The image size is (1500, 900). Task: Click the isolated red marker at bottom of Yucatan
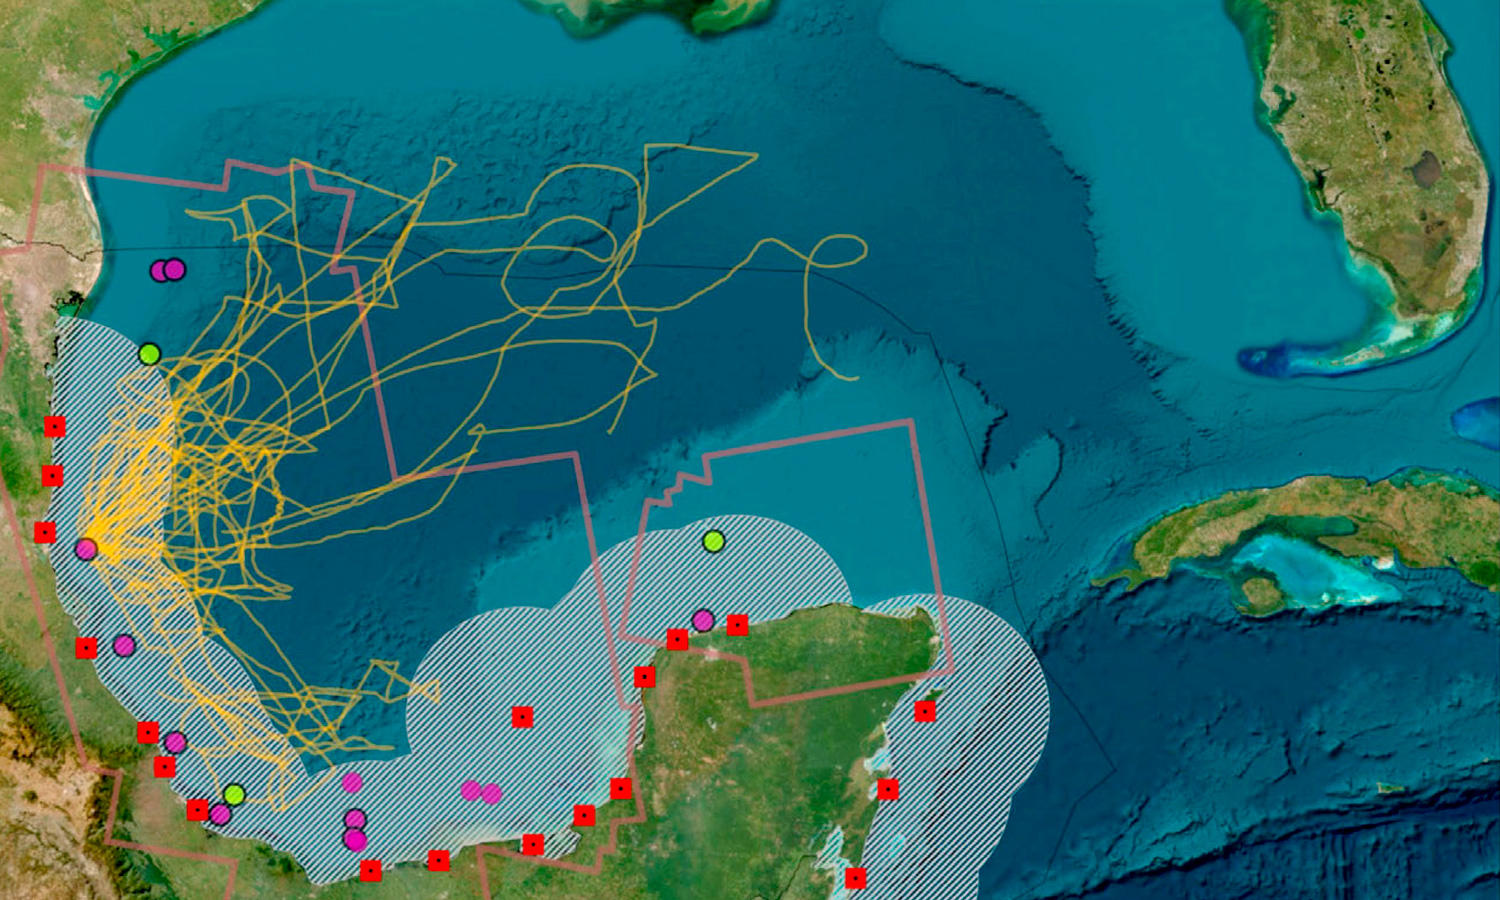pyautogui.click(x=855, y=880)
